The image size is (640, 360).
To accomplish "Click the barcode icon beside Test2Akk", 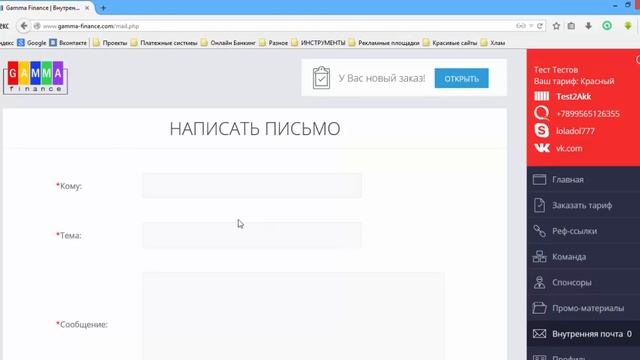I will click(x=542, y=96).
